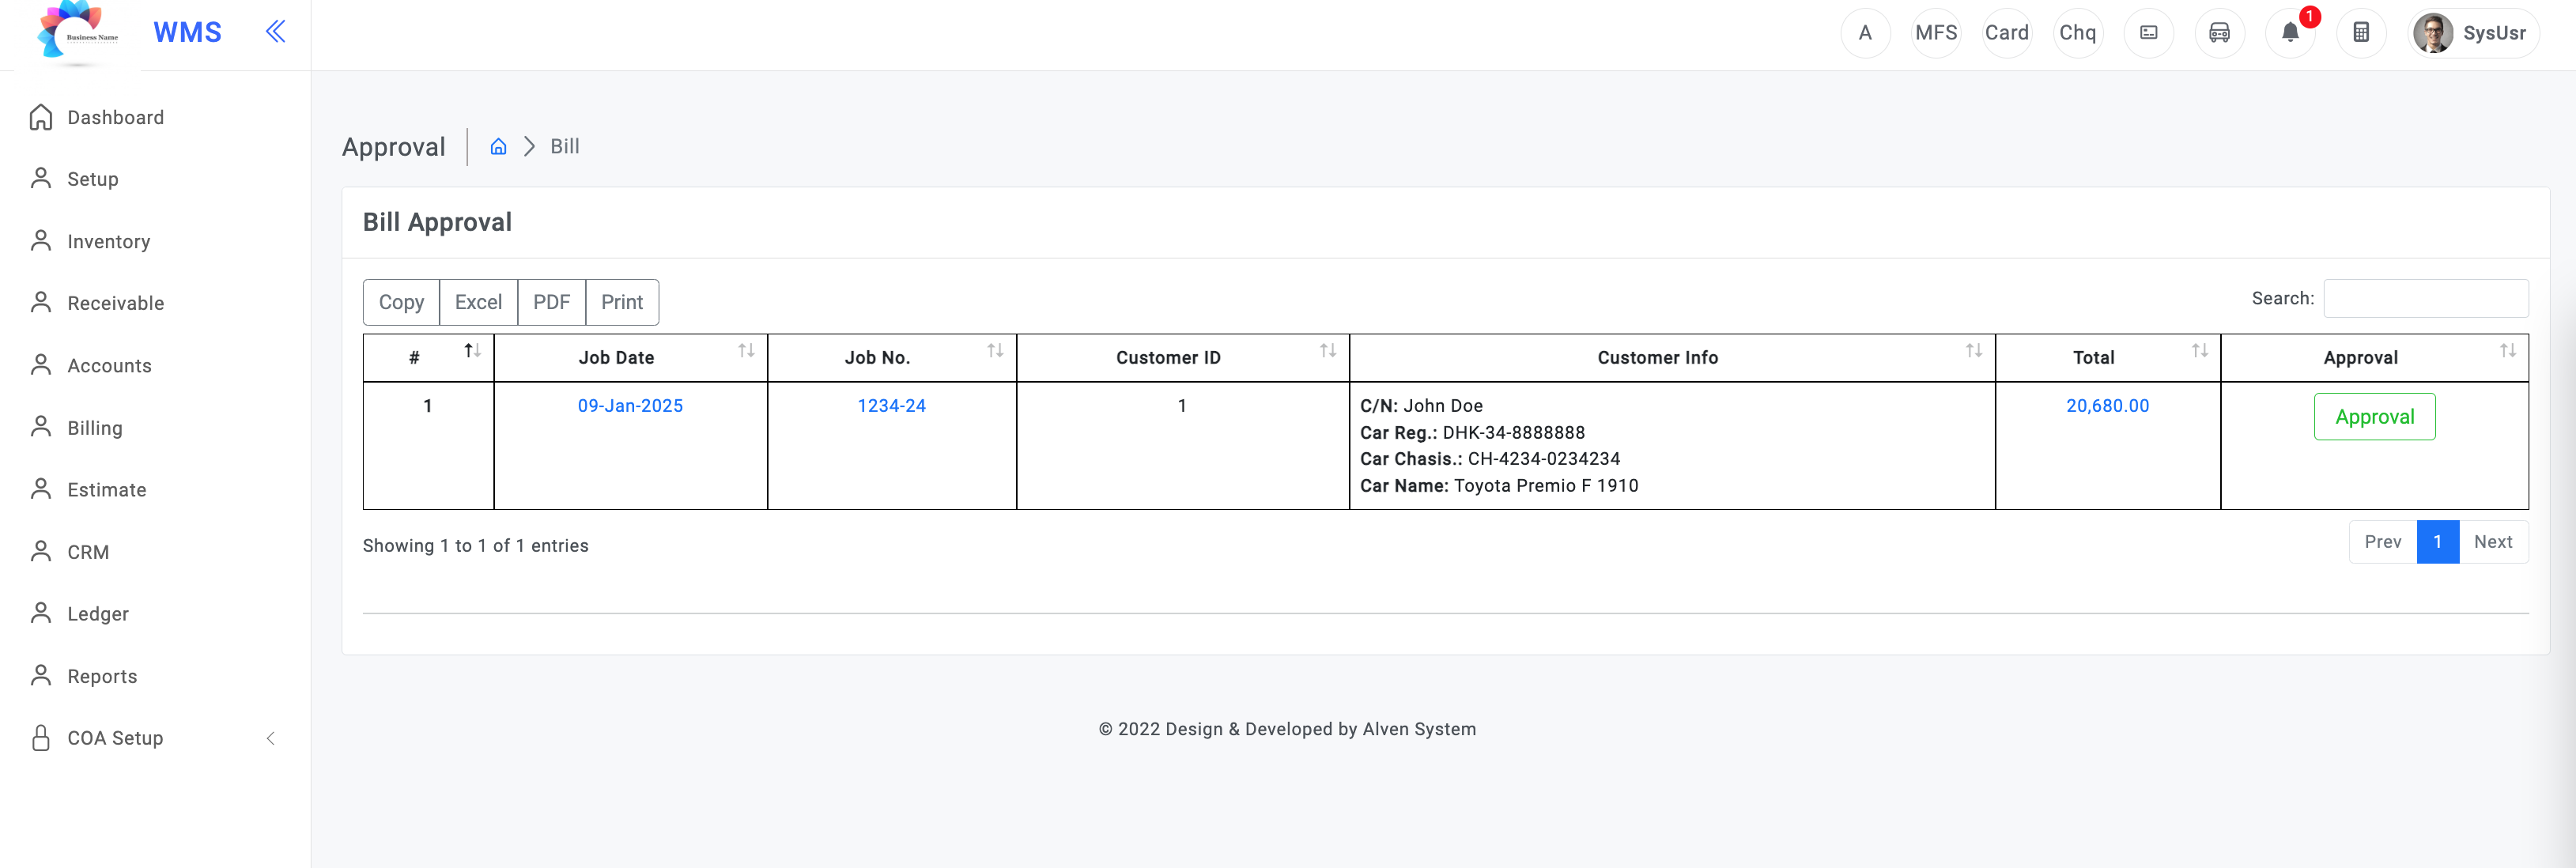Click the calculator icon in header

click(x=2361, y=33)
